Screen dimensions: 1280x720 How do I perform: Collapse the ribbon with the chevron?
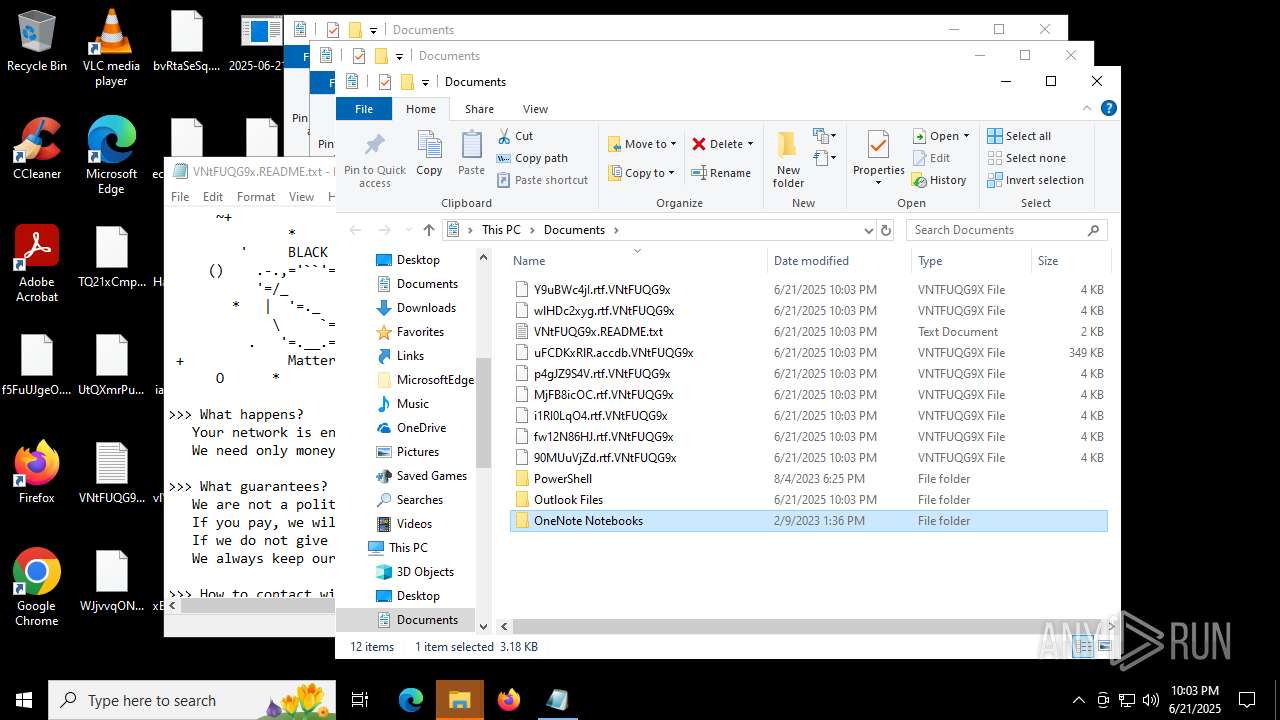click(x=1088, y=108)
